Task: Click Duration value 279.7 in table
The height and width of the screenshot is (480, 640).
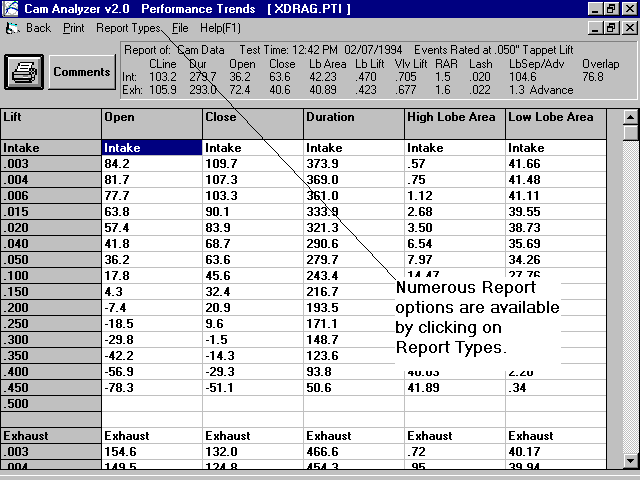Action: click(x=354, y=260)
